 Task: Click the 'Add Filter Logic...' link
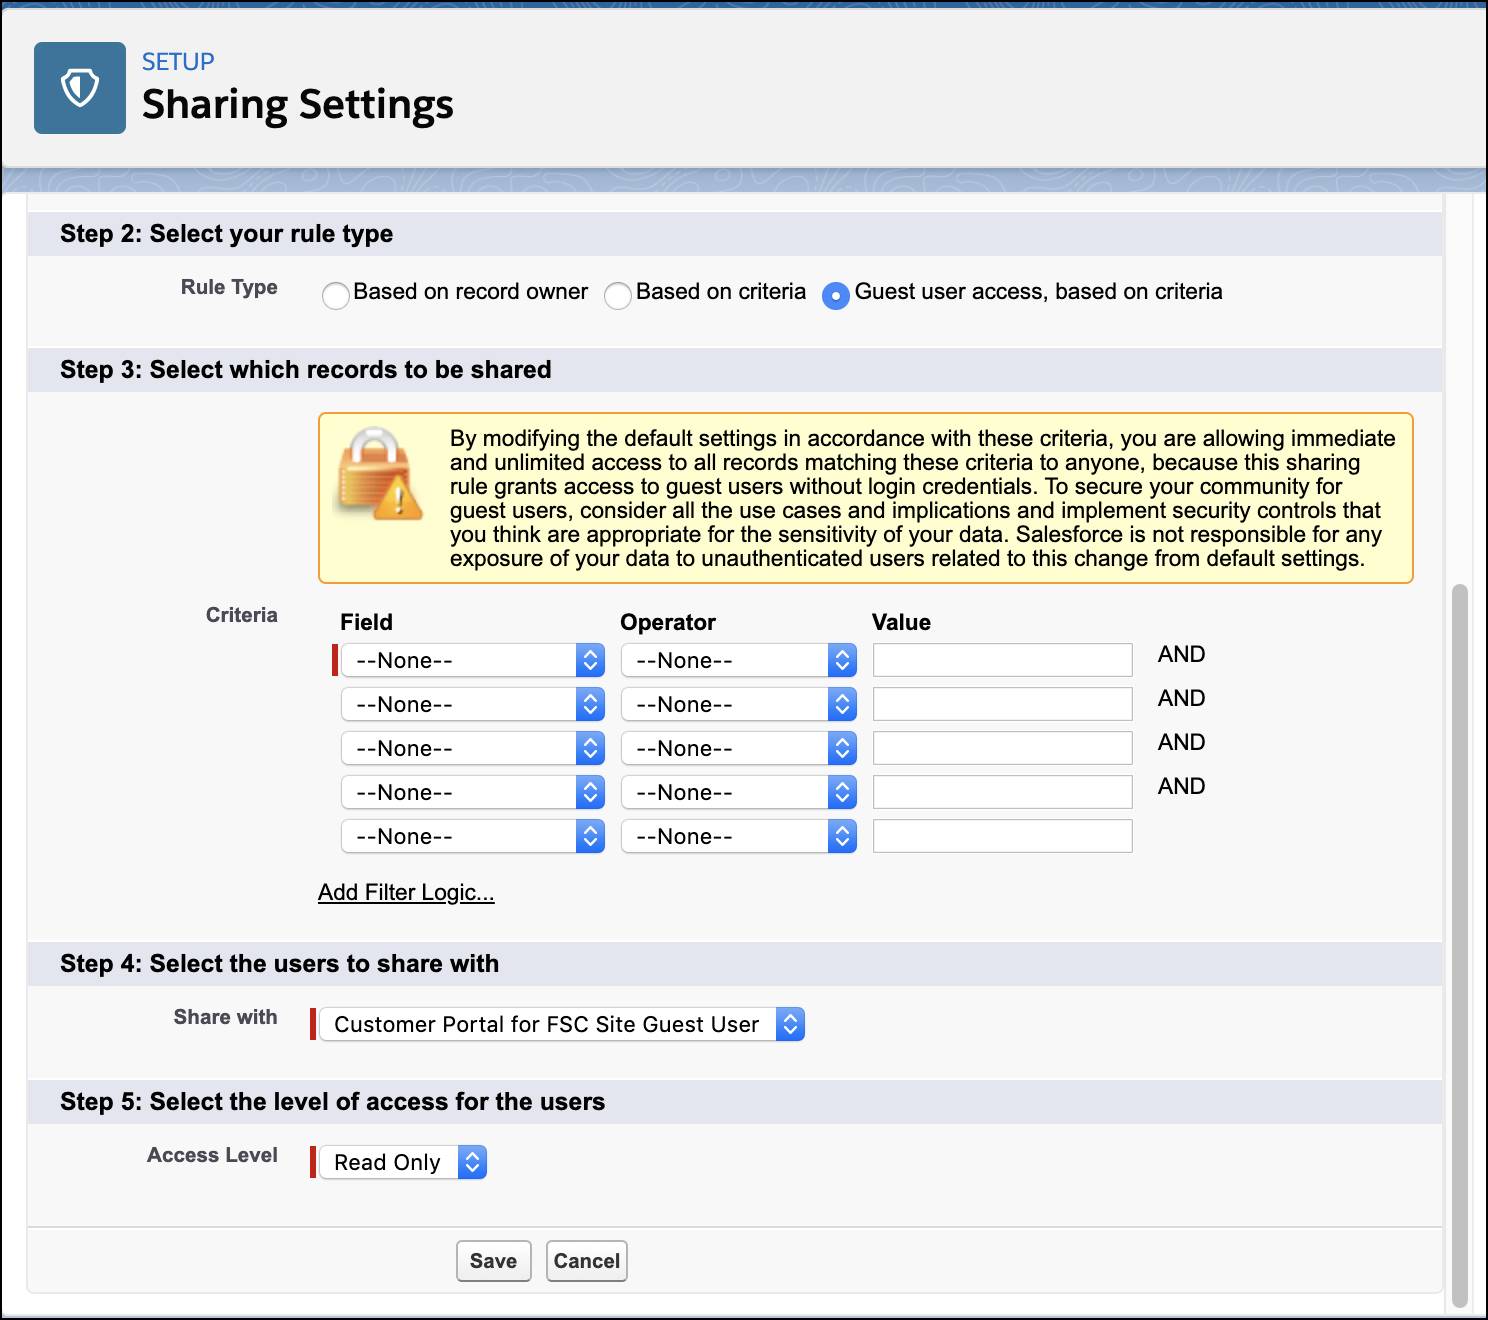[406, 892]
